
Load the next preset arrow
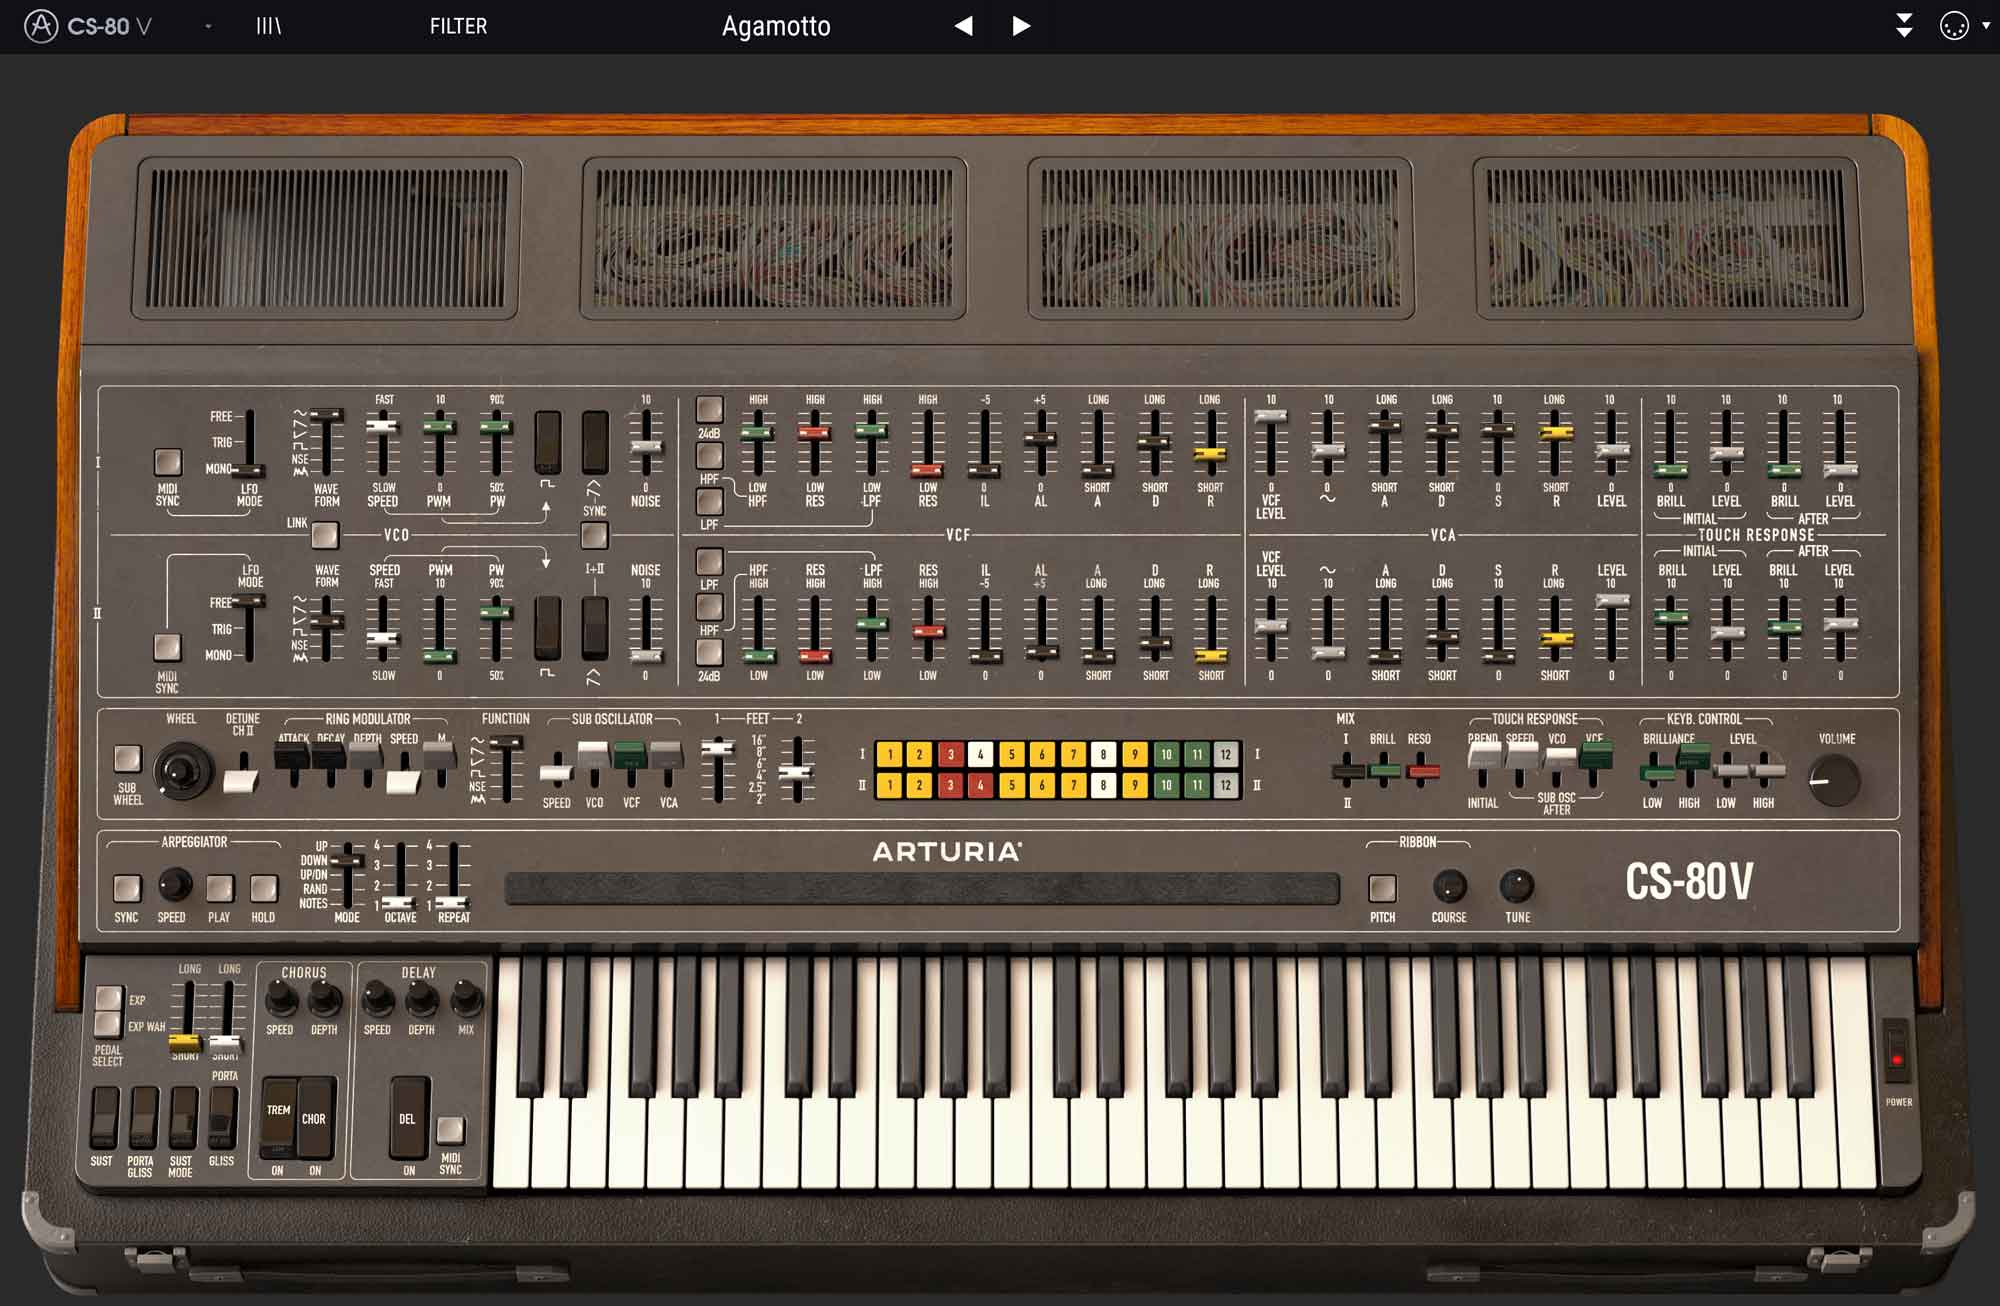click(x=1020, y=26)
